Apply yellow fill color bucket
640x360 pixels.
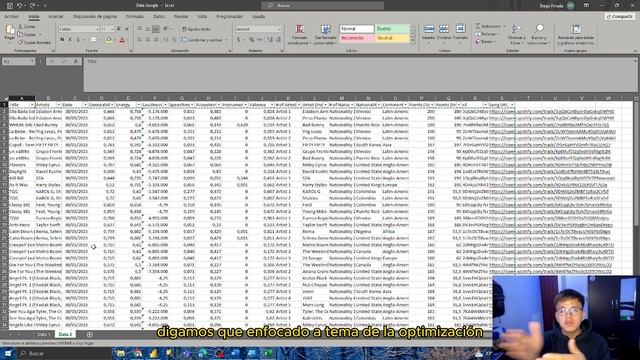pyautogui.click(x=109, y=40)
